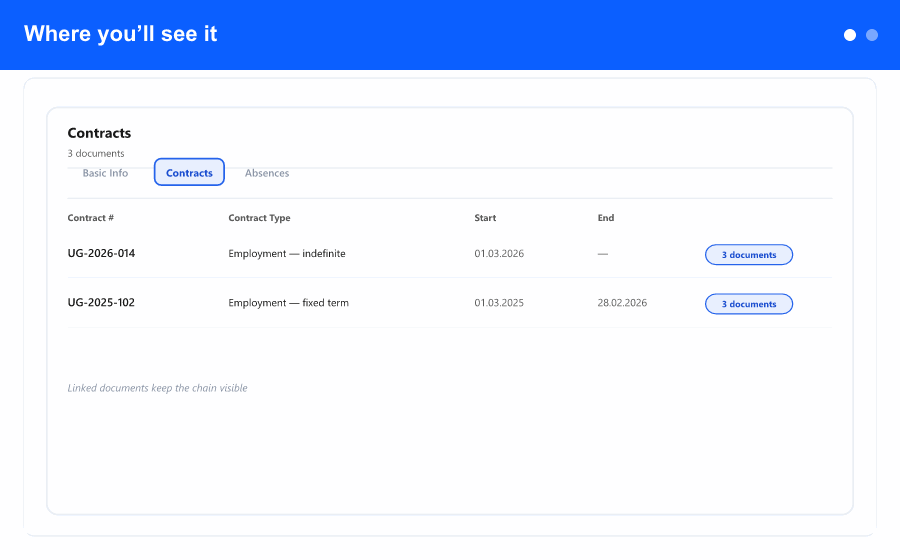Click the empty End dash for UG-2026-014
This screenshot has width=900, height=560.
click(603, 254)
